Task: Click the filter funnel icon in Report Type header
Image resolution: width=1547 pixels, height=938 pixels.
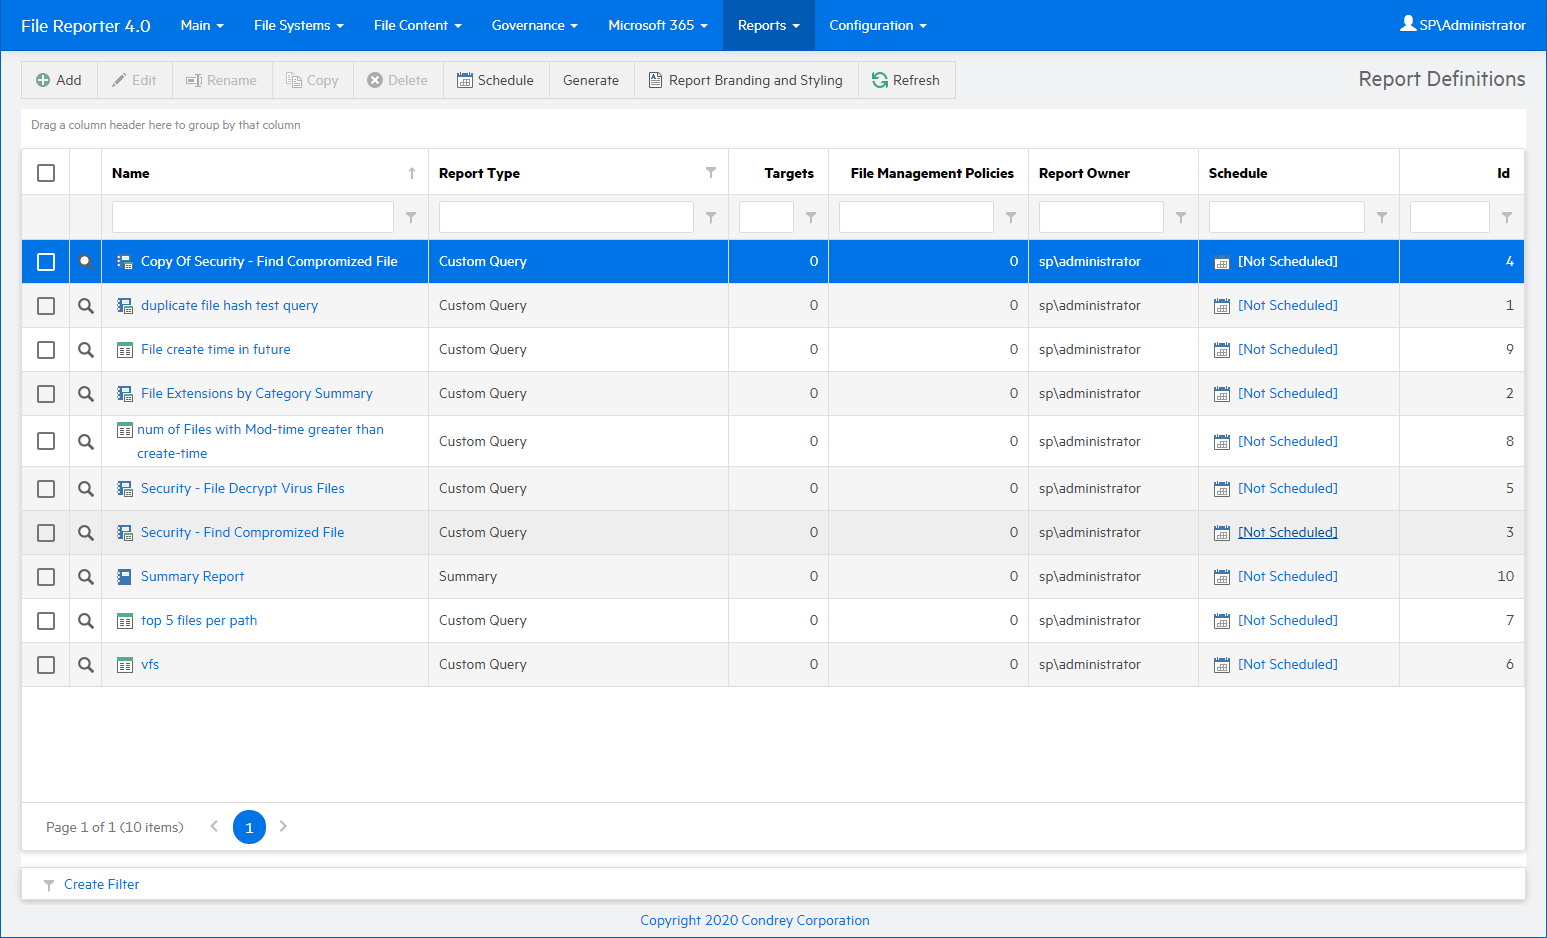Action: pyautogui.click(x=710, y=173)
